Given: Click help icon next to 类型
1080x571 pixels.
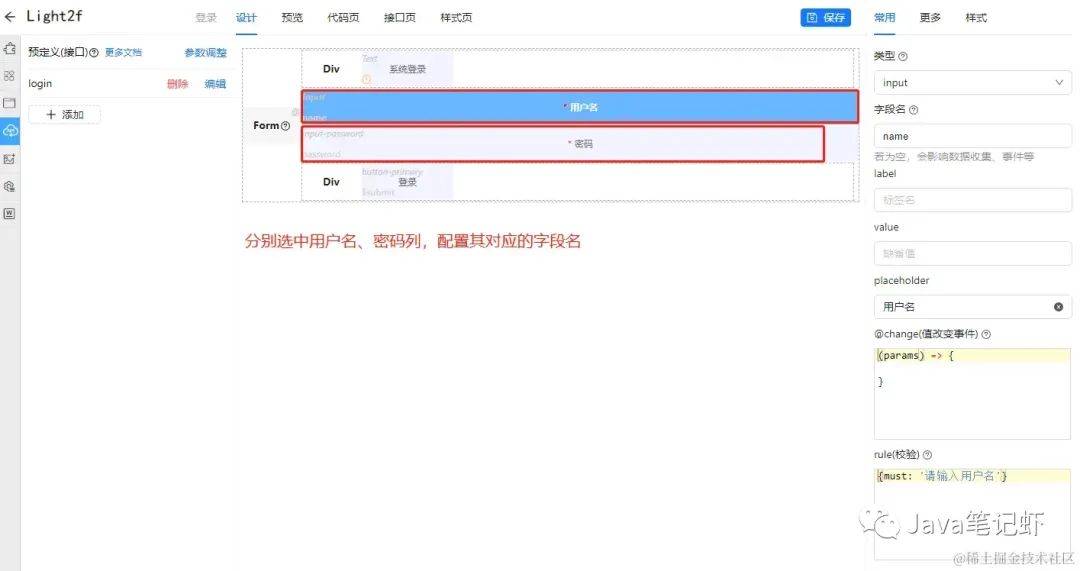Looking at the screenshot, I should point(903,56).
